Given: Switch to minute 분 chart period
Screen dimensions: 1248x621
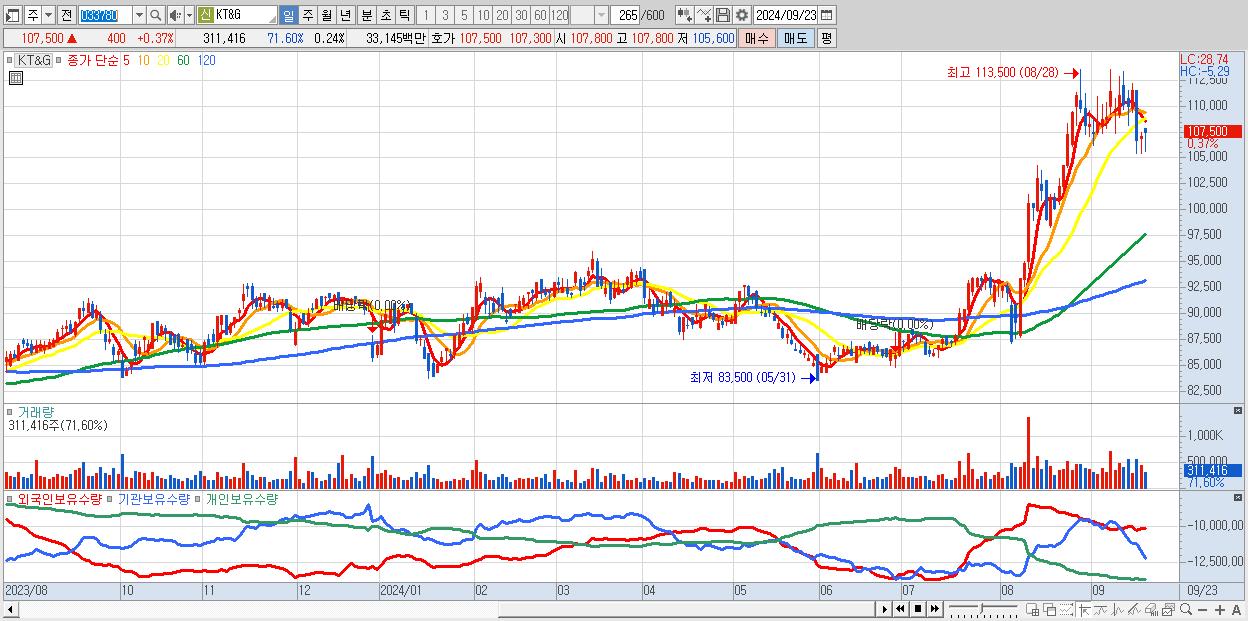Looking at the screenshot, I should [x=366, y=15].
